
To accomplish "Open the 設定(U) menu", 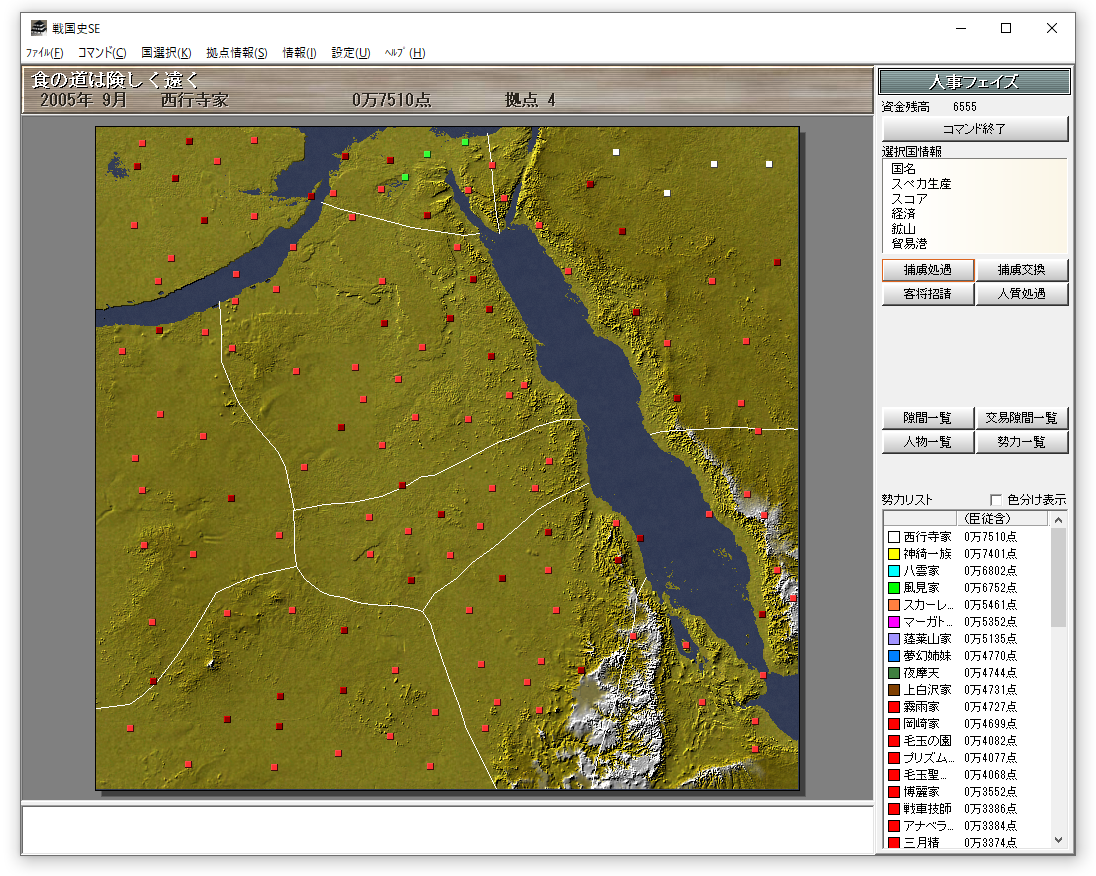I will pos(350,53).
